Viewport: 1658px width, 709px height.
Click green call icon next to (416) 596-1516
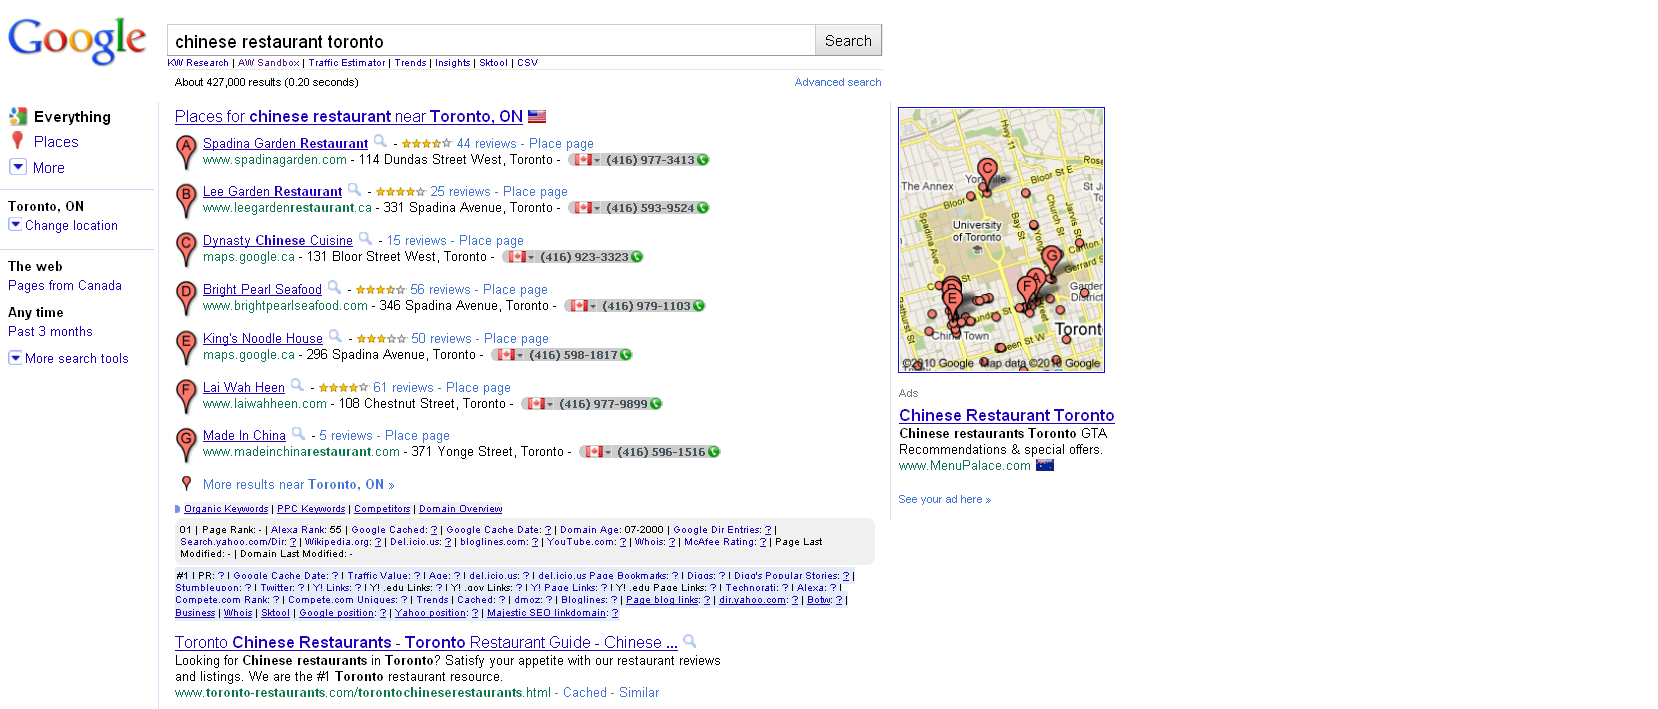(x=714, y=452)
